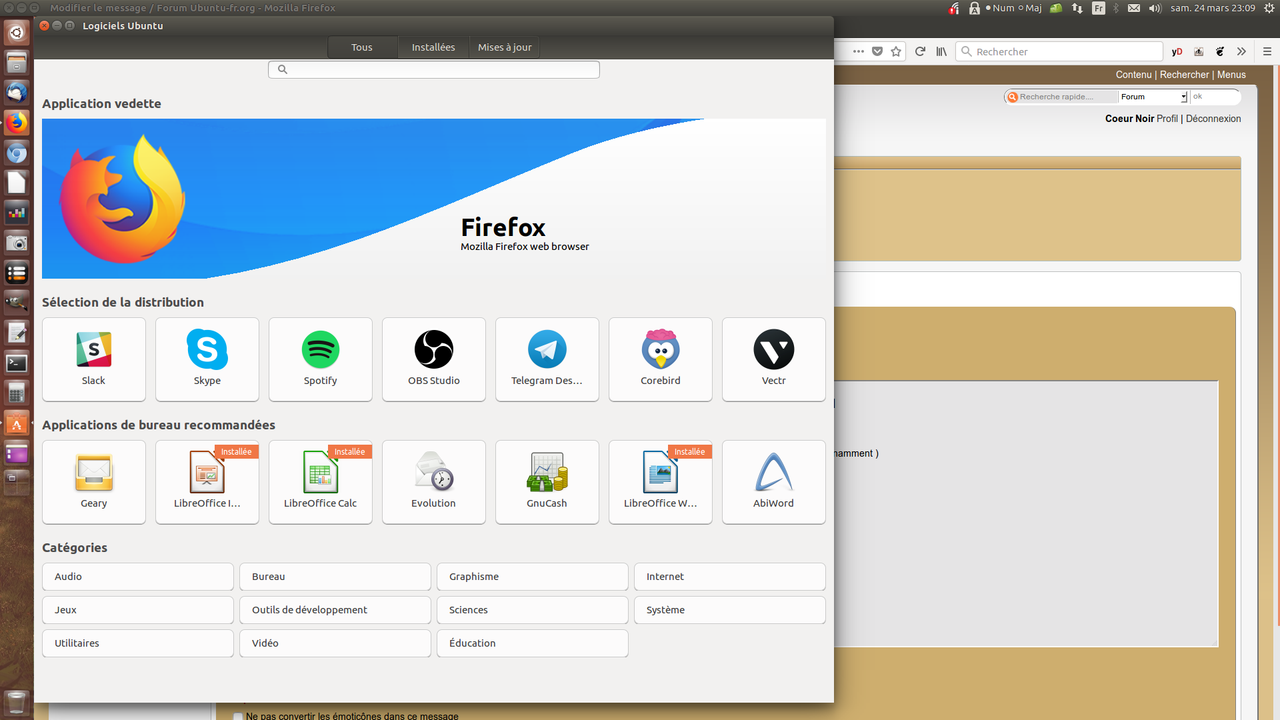Open the Fr keyboard layout indicator
The image size is (1280, 720).
point(1099,8)
